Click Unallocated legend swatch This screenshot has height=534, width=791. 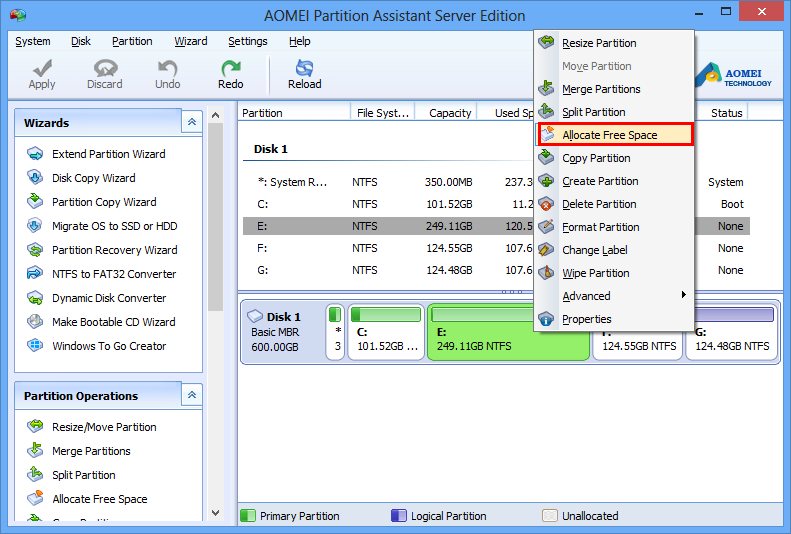coord(549,515)
